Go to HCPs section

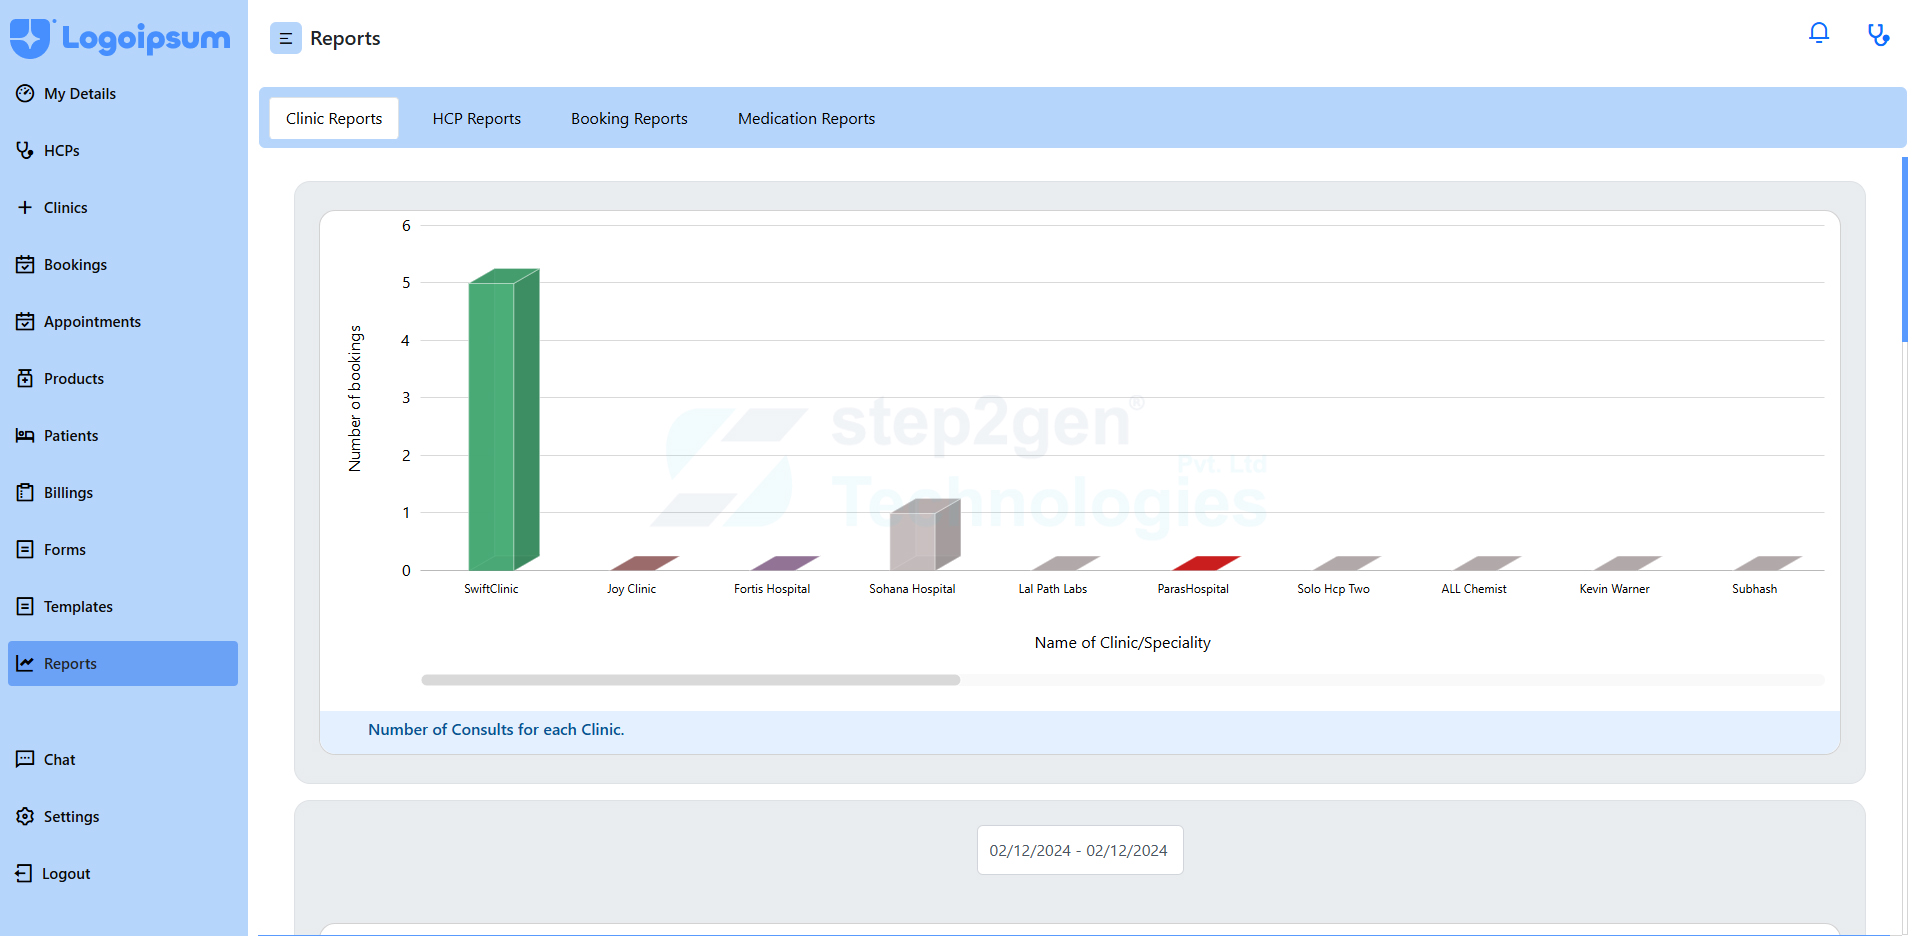[123, 150]
